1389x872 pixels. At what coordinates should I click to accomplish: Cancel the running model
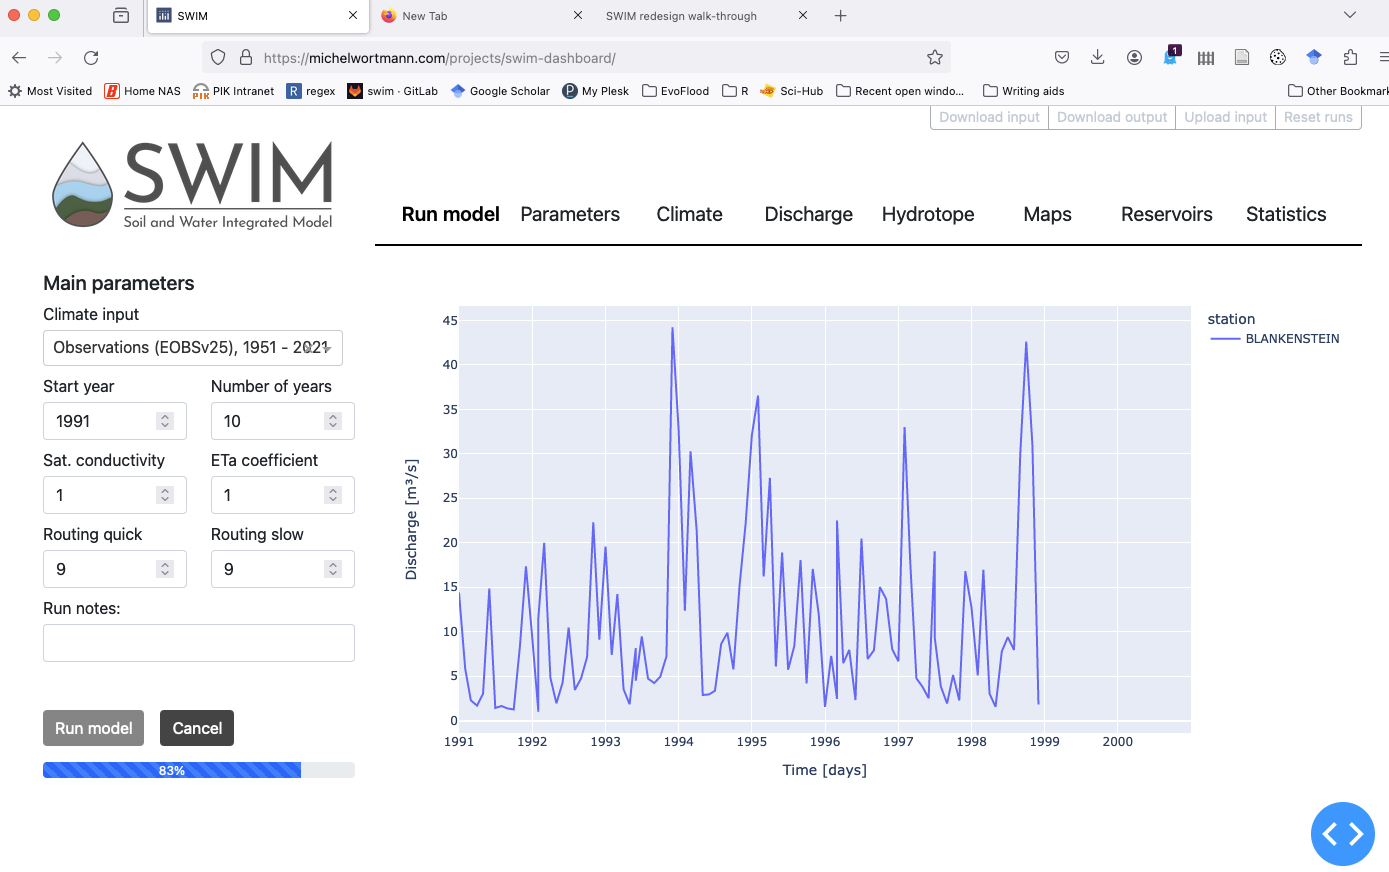tap(197, 728)
